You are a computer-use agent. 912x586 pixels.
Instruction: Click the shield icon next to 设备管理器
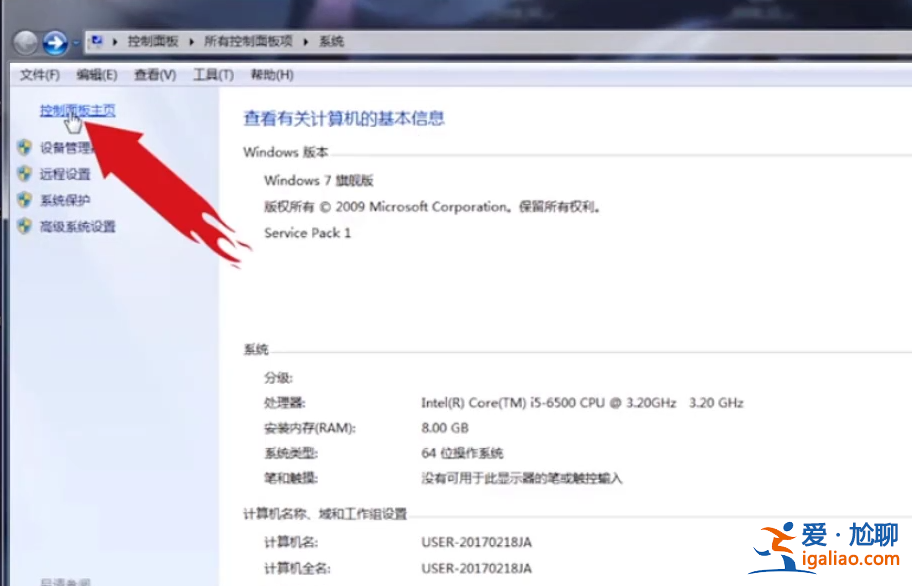point(24,148)
